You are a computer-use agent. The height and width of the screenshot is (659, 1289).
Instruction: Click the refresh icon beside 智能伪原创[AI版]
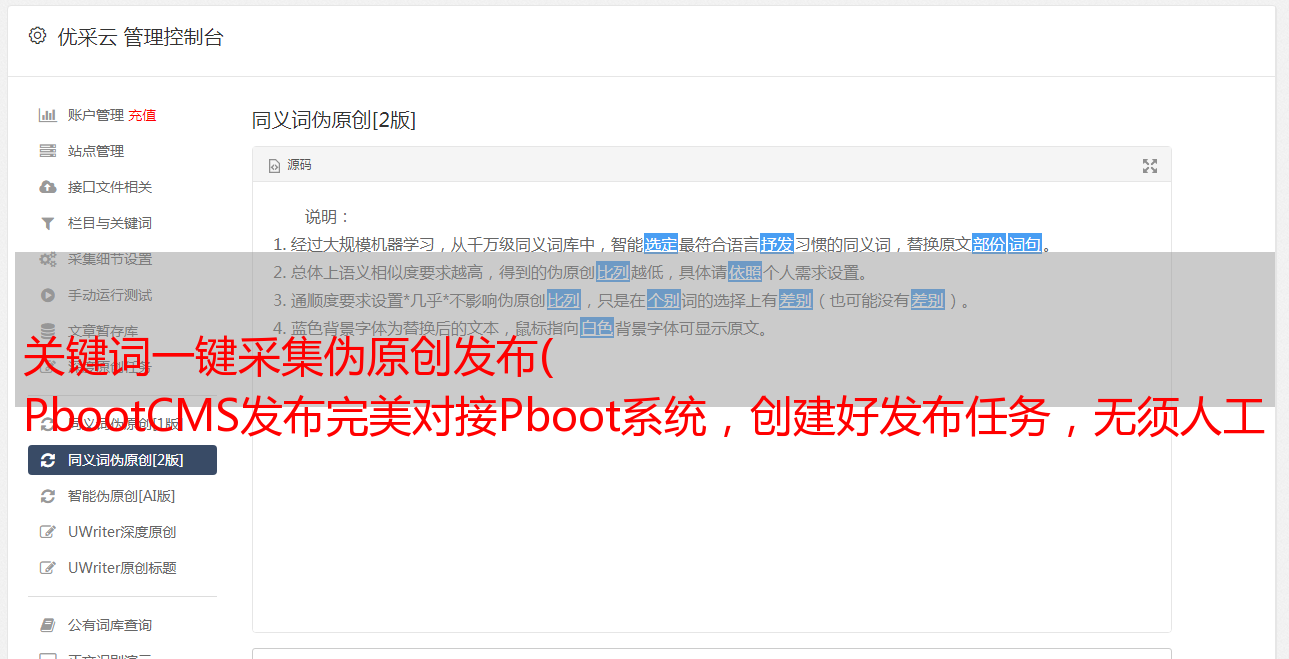(47, 496)
